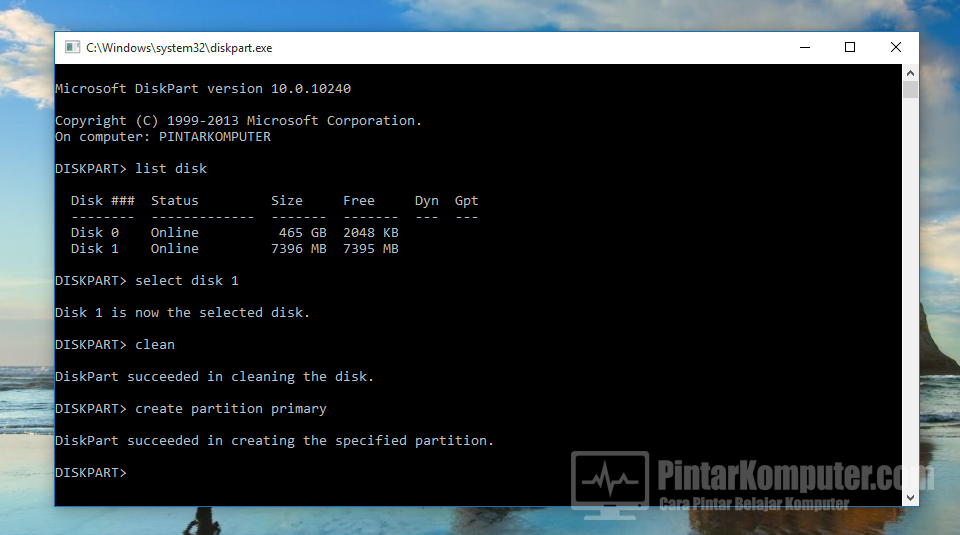960x535 pixels.
Task: Click 'On computer: PINTARKOMPUTER' line
Action: pos(163,137)
